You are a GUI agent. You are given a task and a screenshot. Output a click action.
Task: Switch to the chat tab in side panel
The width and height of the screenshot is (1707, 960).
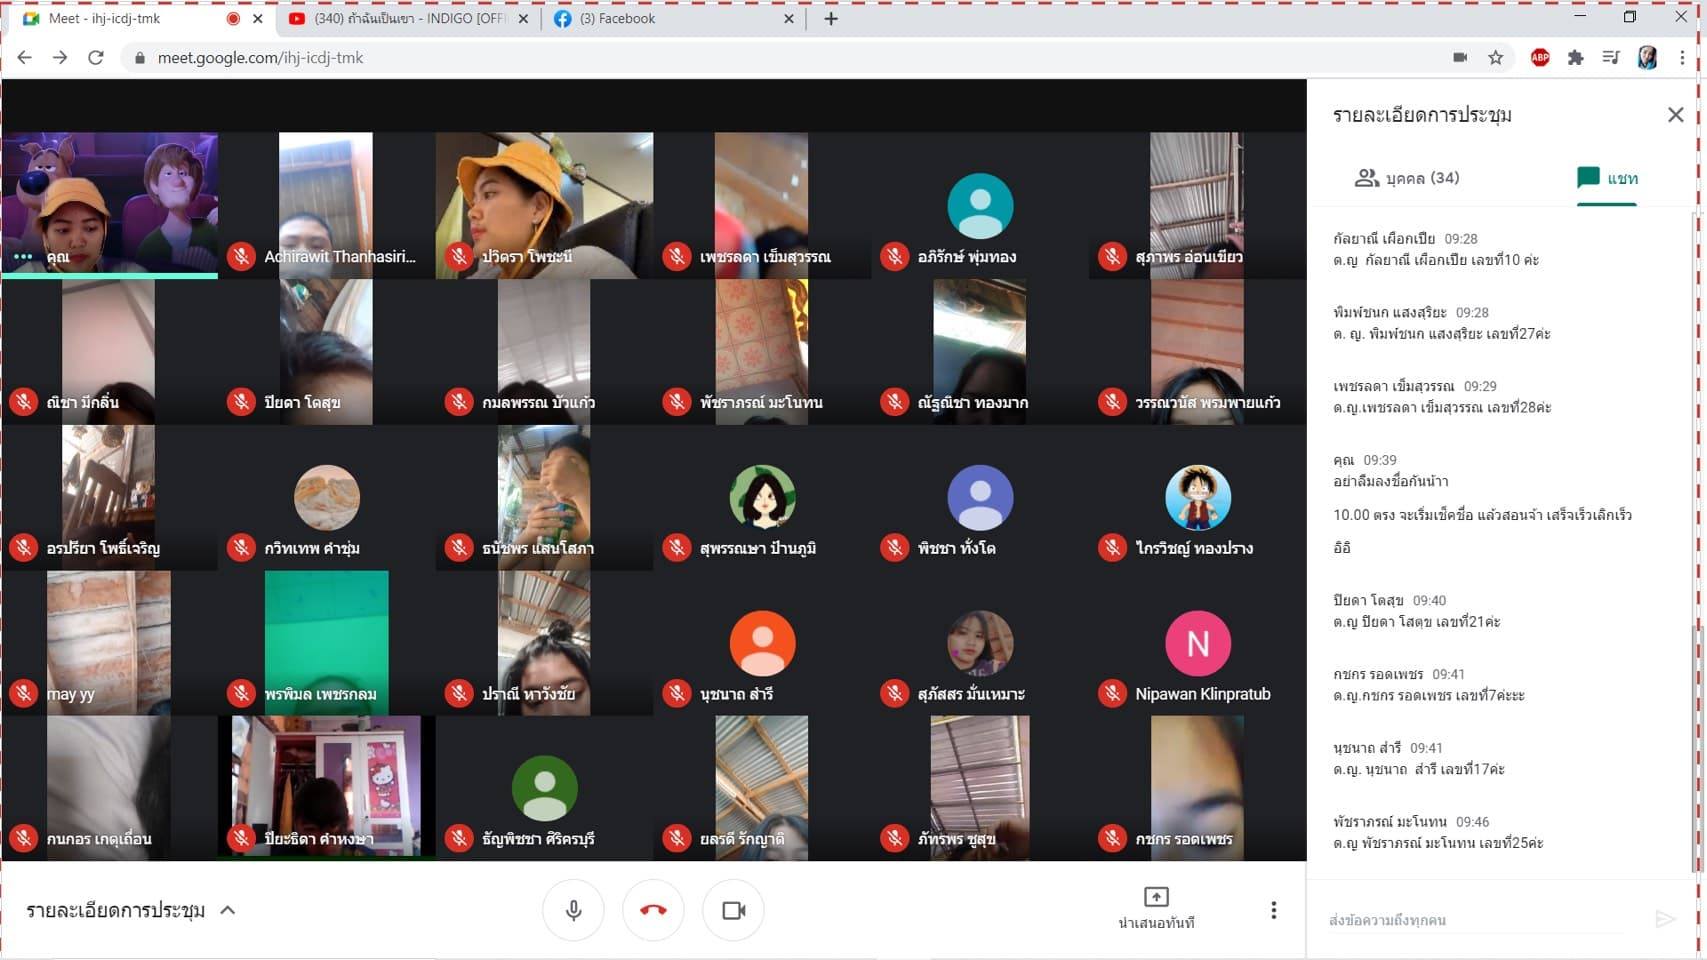[1607, 178]
